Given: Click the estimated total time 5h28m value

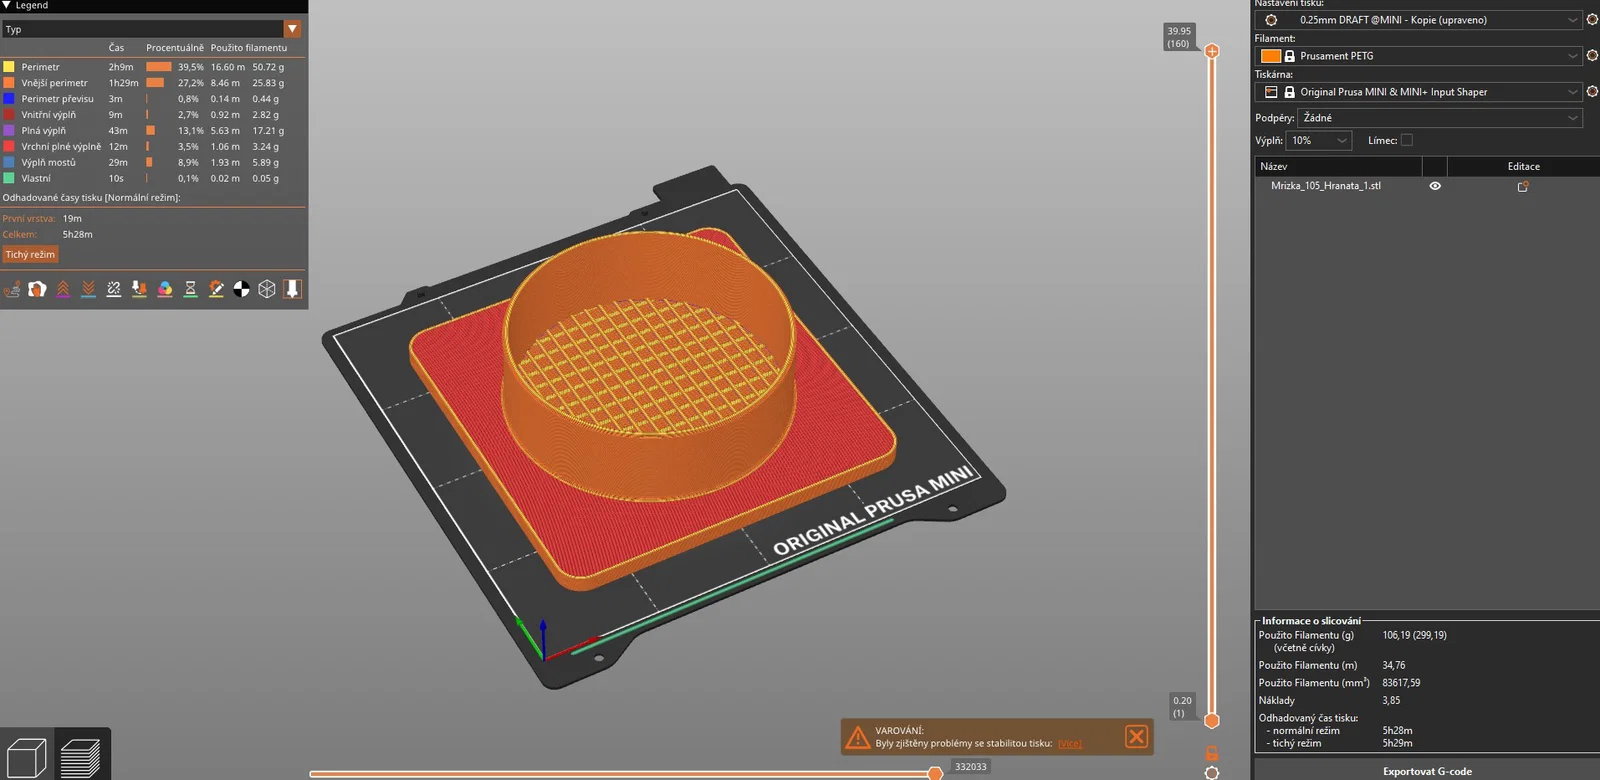Looking at the screenshot, I should coord(77,235).
